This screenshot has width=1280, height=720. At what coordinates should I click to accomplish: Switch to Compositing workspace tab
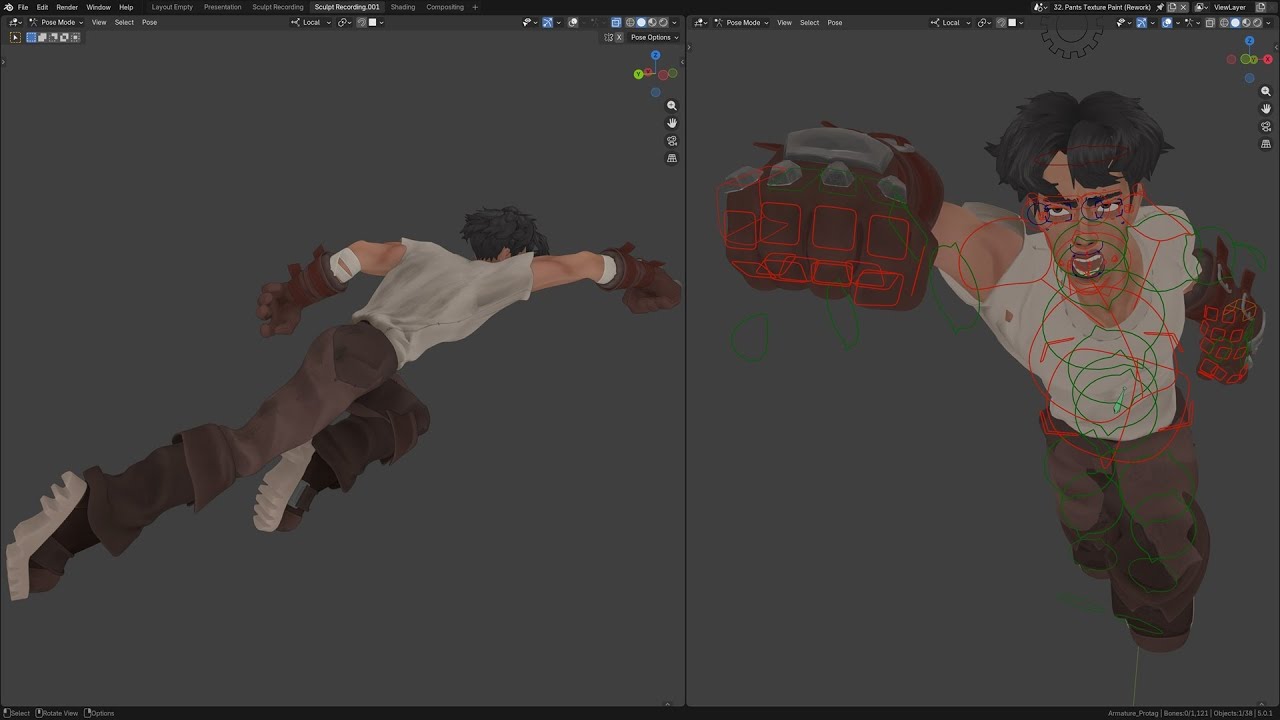click(445, 7)
